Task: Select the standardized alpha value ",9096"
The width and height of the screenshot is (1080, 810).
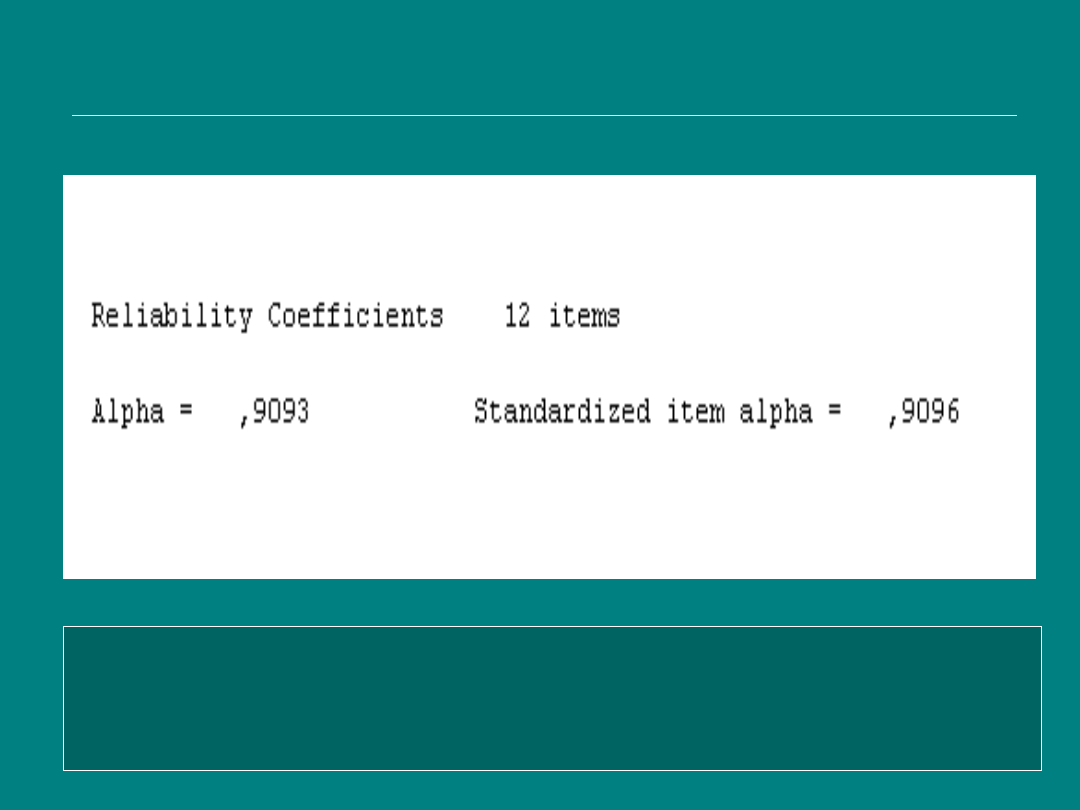Action: click(923, 412)
